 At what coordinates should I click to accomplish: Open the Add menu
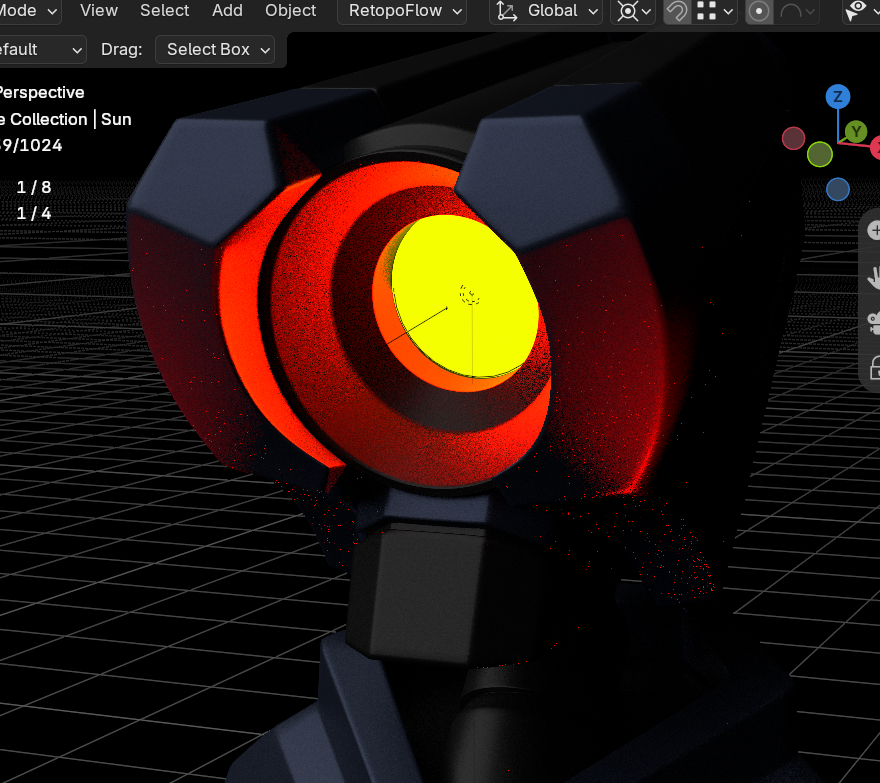click(x=227, y=10)
